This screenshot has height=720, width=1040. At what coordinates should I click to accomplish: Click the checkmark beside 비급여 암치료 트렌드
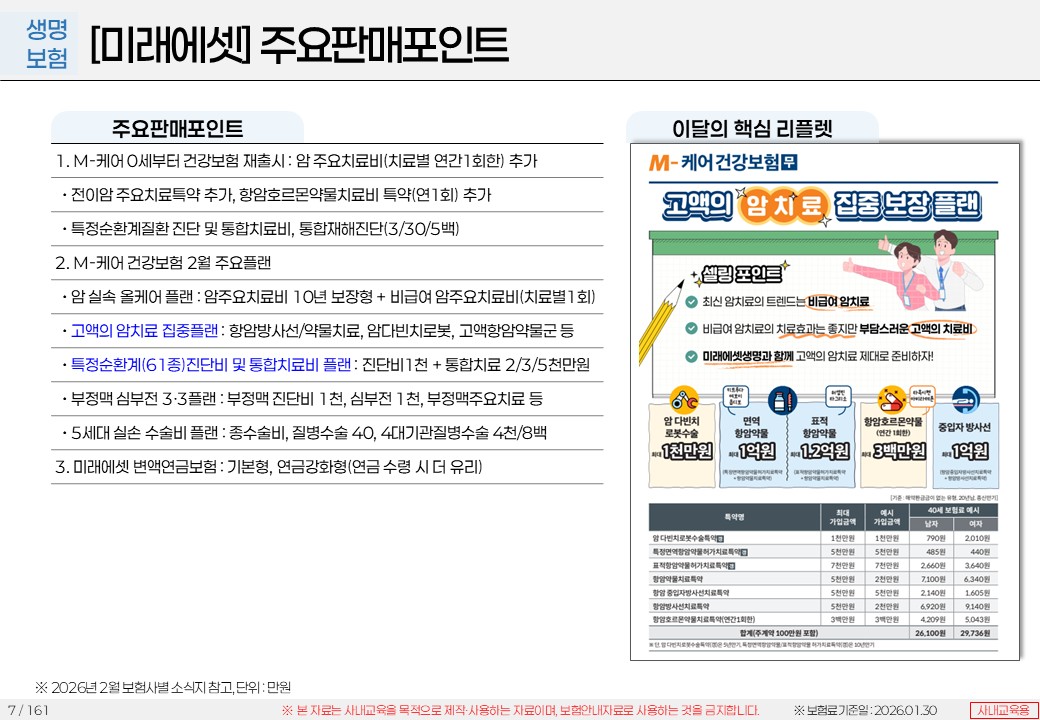click(692, 301)
